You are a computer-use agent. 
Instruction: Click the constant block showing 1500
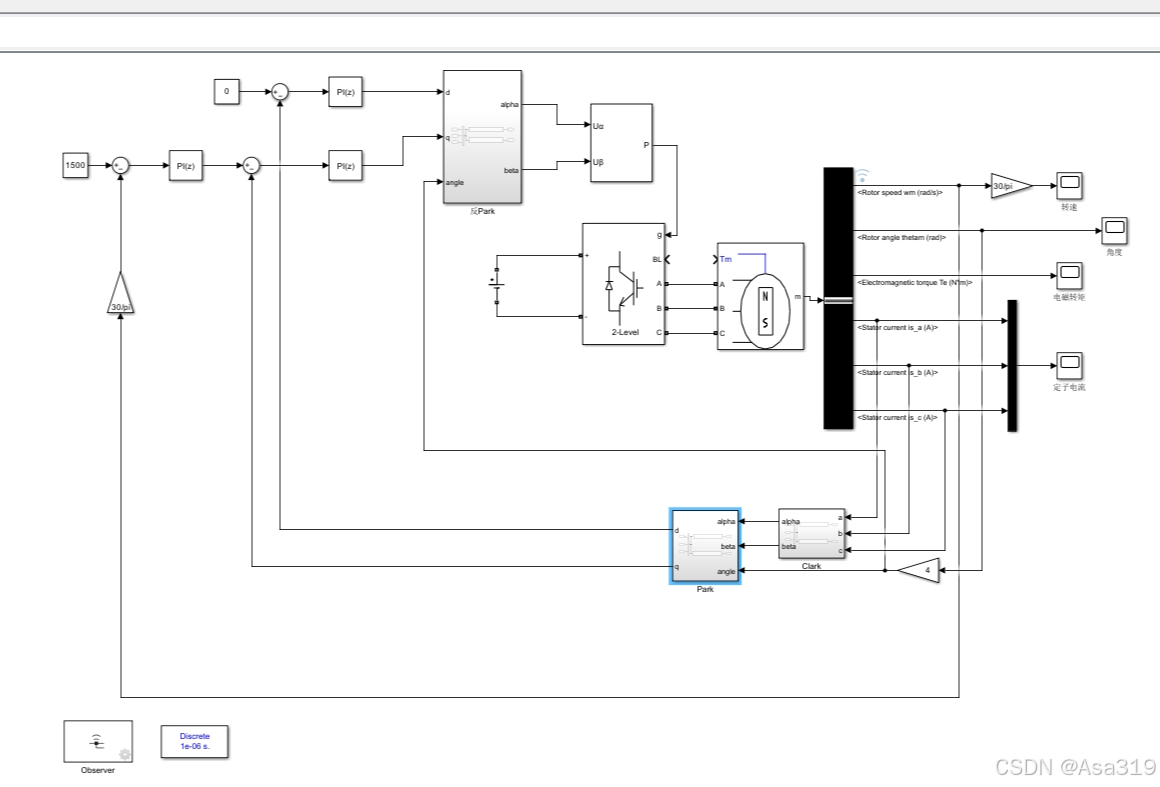click(x=77, y=166)
